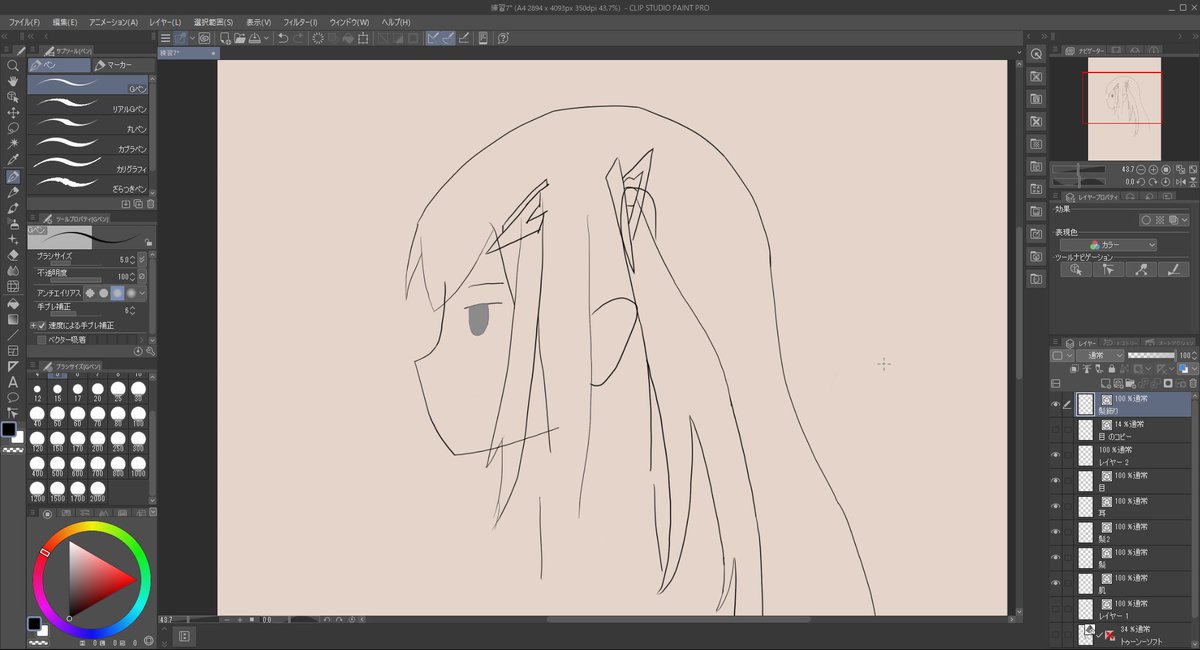
Task: Show the レイヤー 1 layer
Action: click(x=1055, y=609)
